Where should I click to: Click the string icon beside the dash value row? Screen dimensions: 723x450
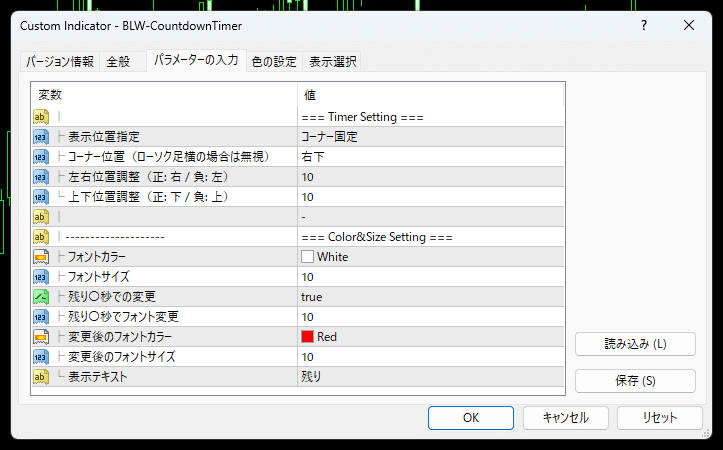[41, 217]
